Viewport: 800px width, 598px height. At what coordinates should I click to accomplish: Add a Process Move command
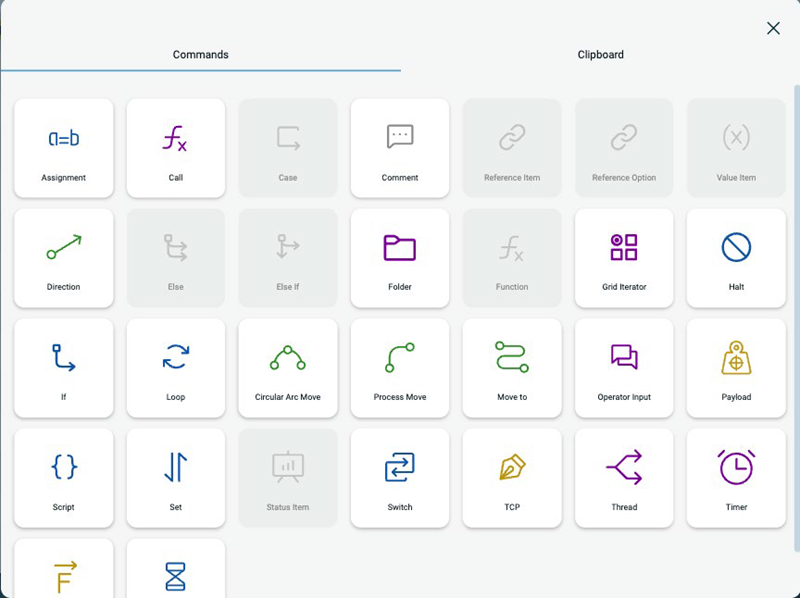[400, 368]
